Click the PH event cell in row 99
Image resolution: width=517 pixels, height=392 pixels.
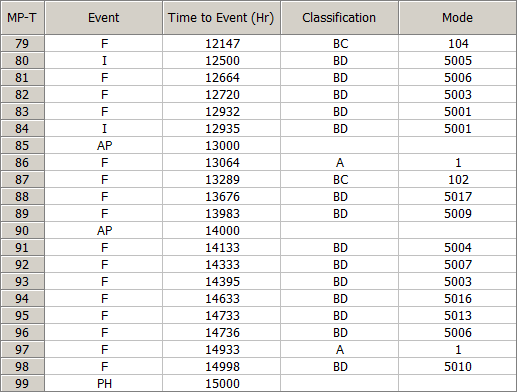coord(104,384)
